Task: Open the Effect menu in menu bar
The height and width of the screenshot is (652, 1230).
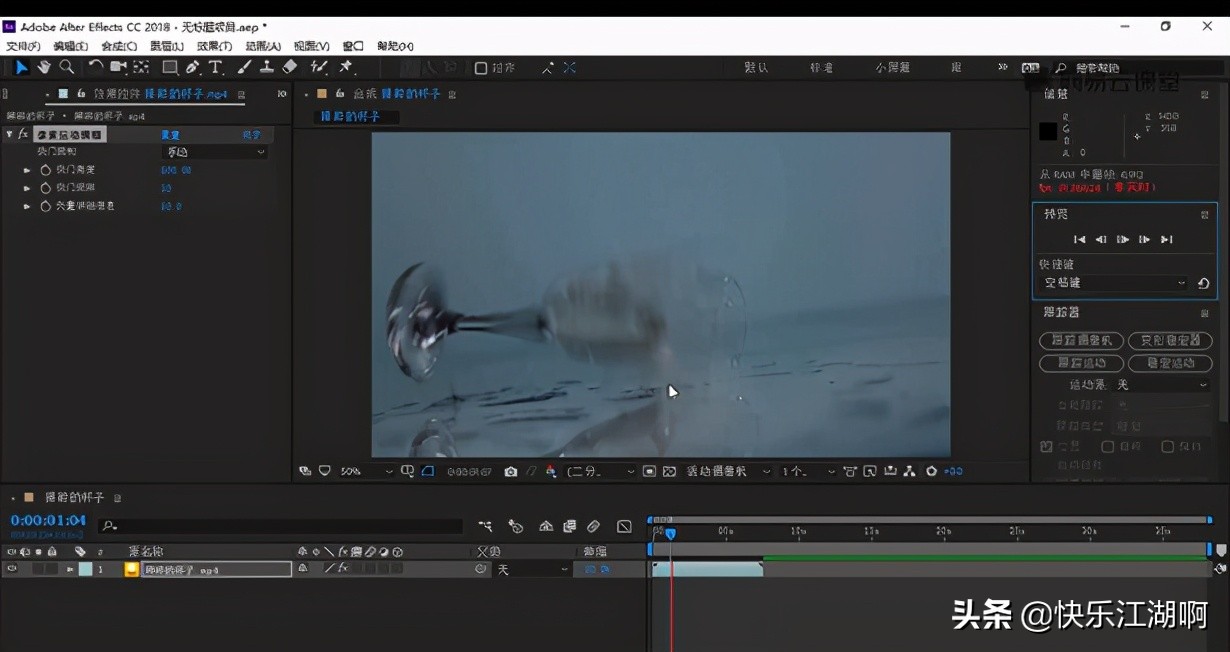Action: click(214, 46)
